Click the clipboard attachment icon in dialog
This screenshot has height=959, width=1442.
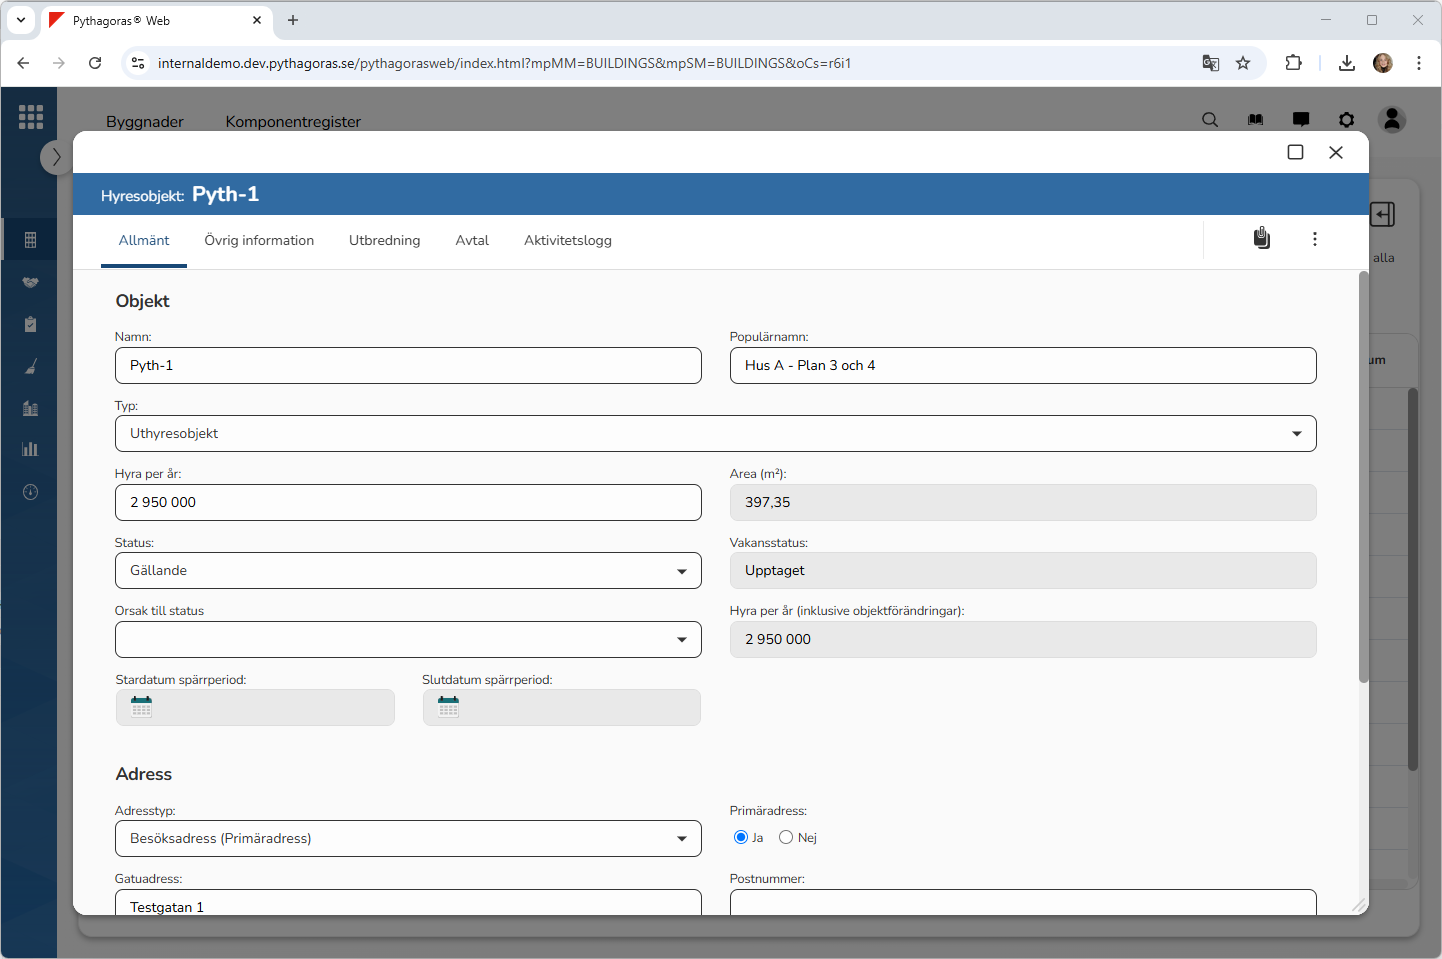point(1262,238)
